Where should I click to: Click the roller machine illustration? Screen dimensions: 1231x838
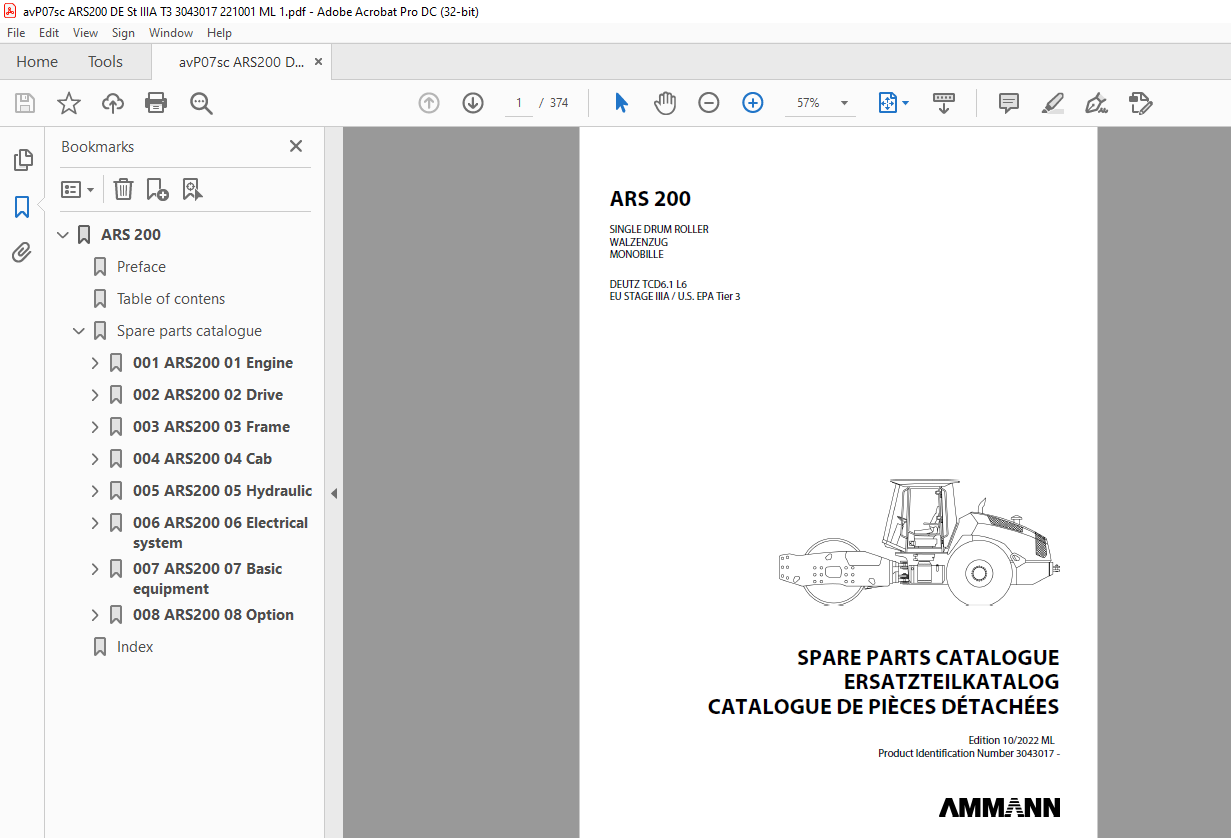coord(918,542)
